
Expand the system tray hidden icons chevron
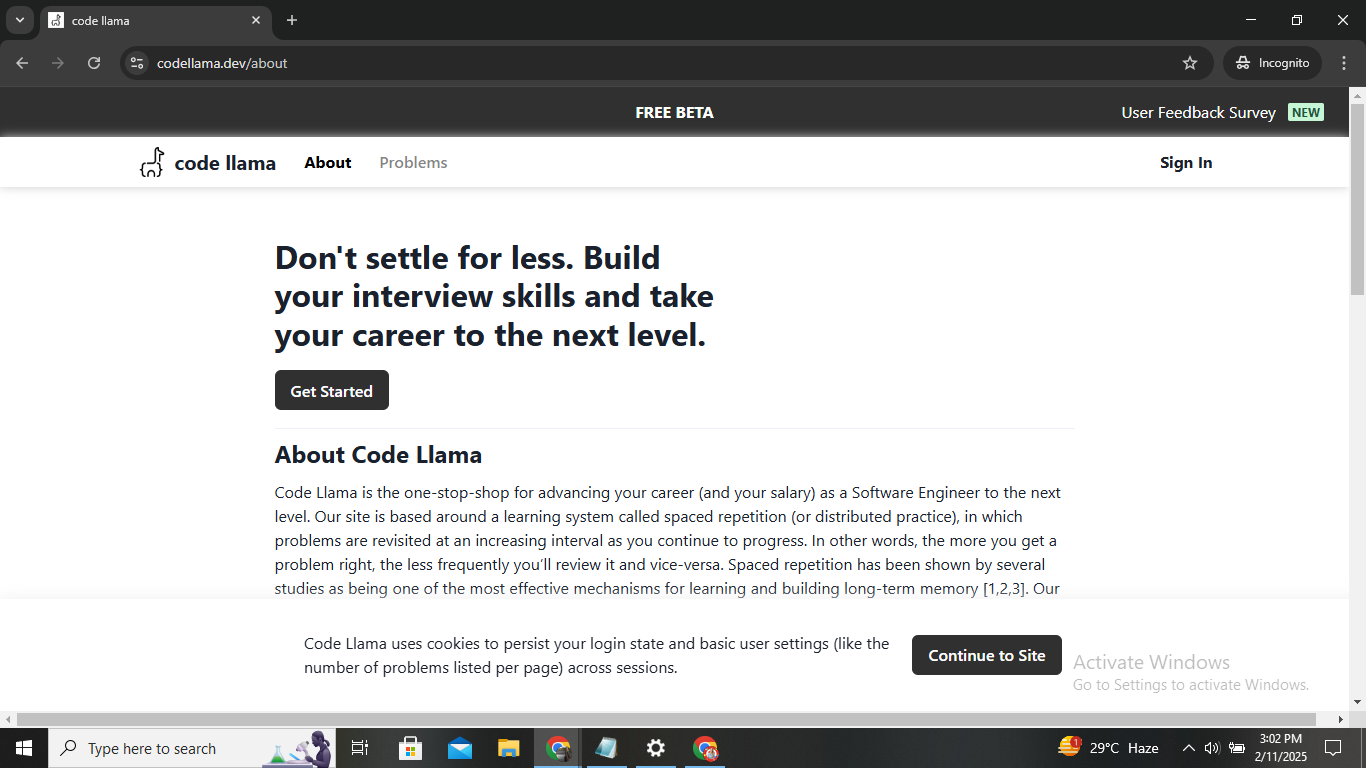[1188, 748]
